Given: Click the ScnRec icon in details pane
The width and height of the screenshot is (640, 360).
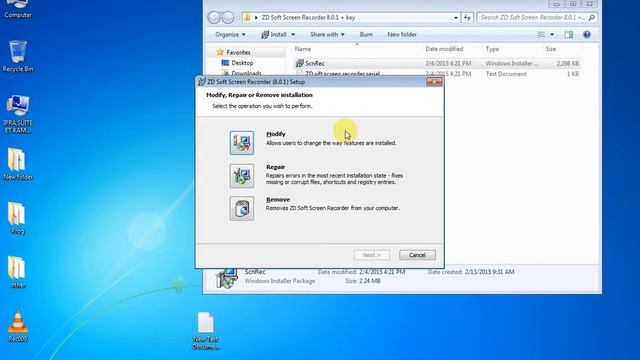Looking at the screenshot, I should (x=227, y=278).
